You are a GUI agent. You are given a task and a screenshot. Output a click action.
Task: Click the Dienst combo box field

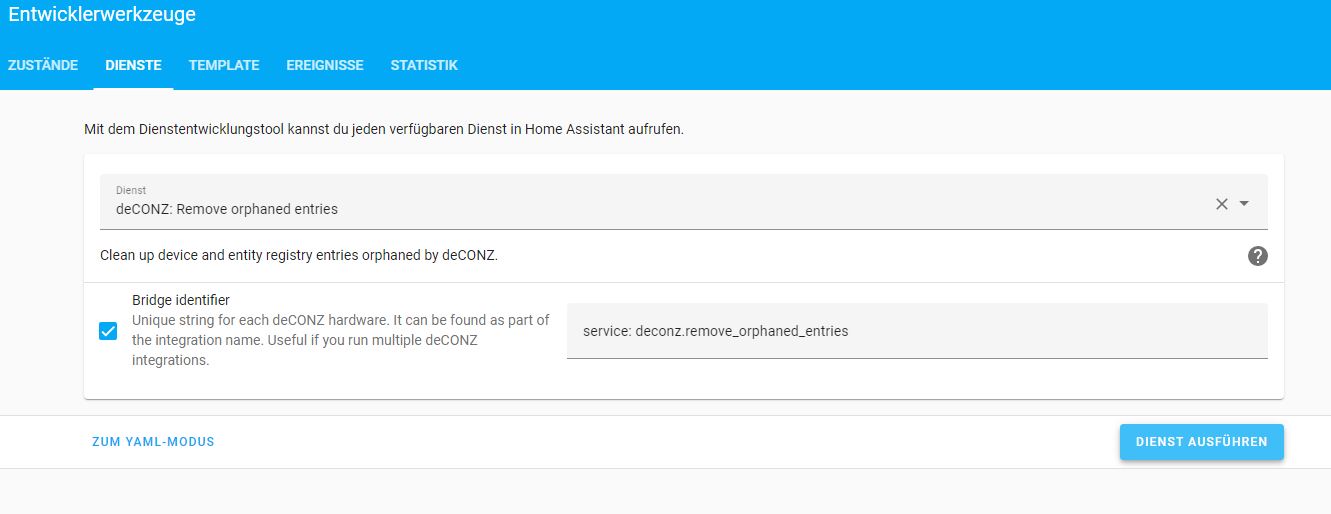[650, 203]
